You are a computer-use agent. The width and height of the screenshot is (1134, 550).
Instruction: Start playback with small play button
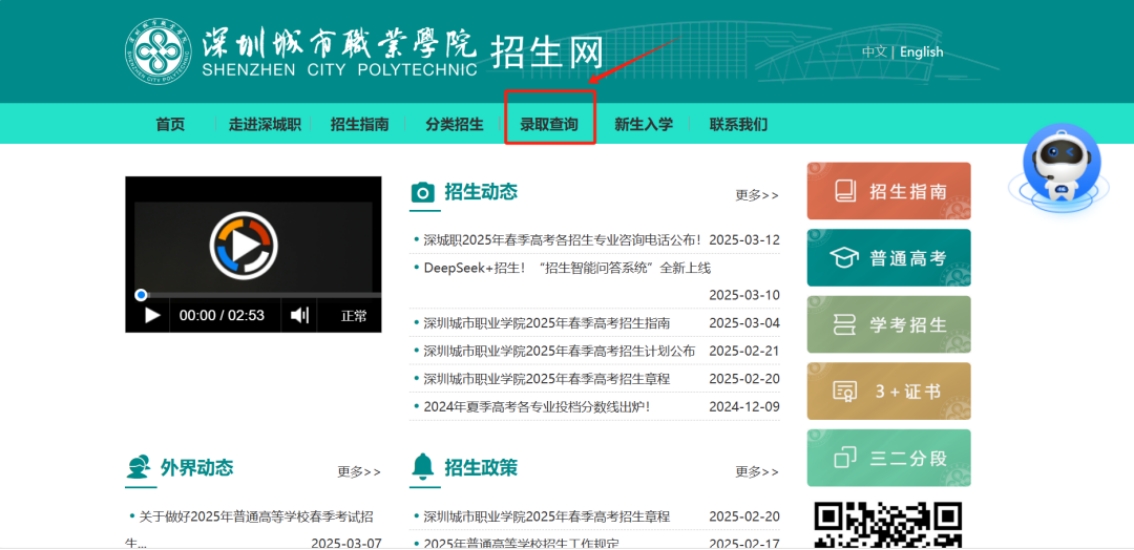tap(152, 316)
